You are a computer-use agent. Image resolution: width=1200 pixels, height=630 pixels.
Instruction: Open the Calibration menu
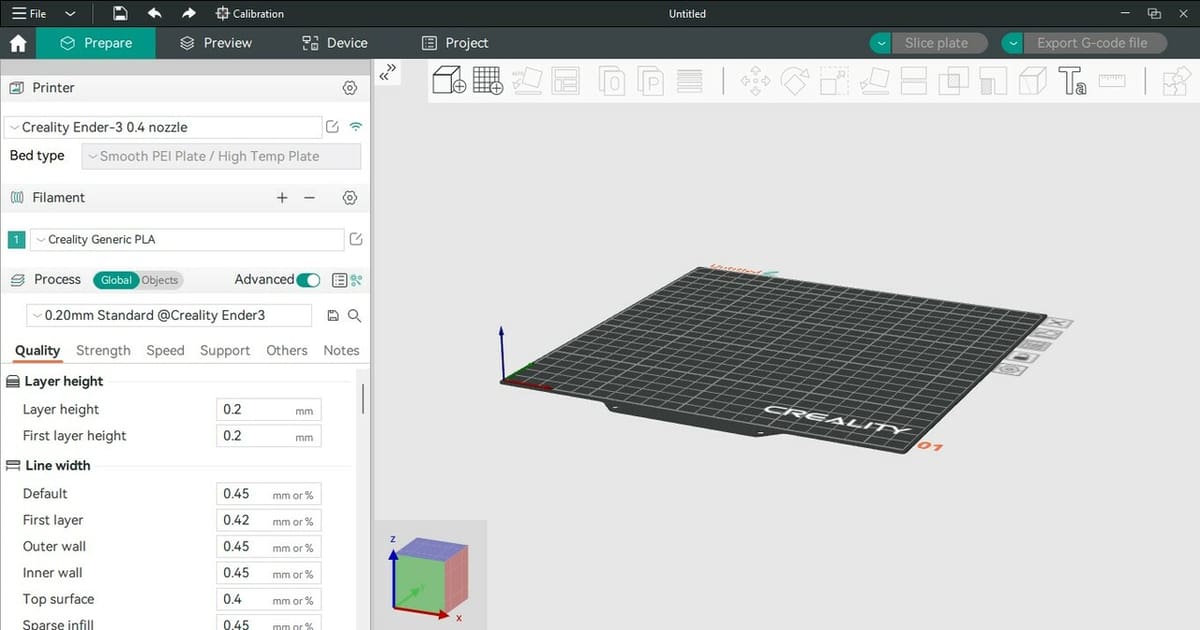[250, 14]
